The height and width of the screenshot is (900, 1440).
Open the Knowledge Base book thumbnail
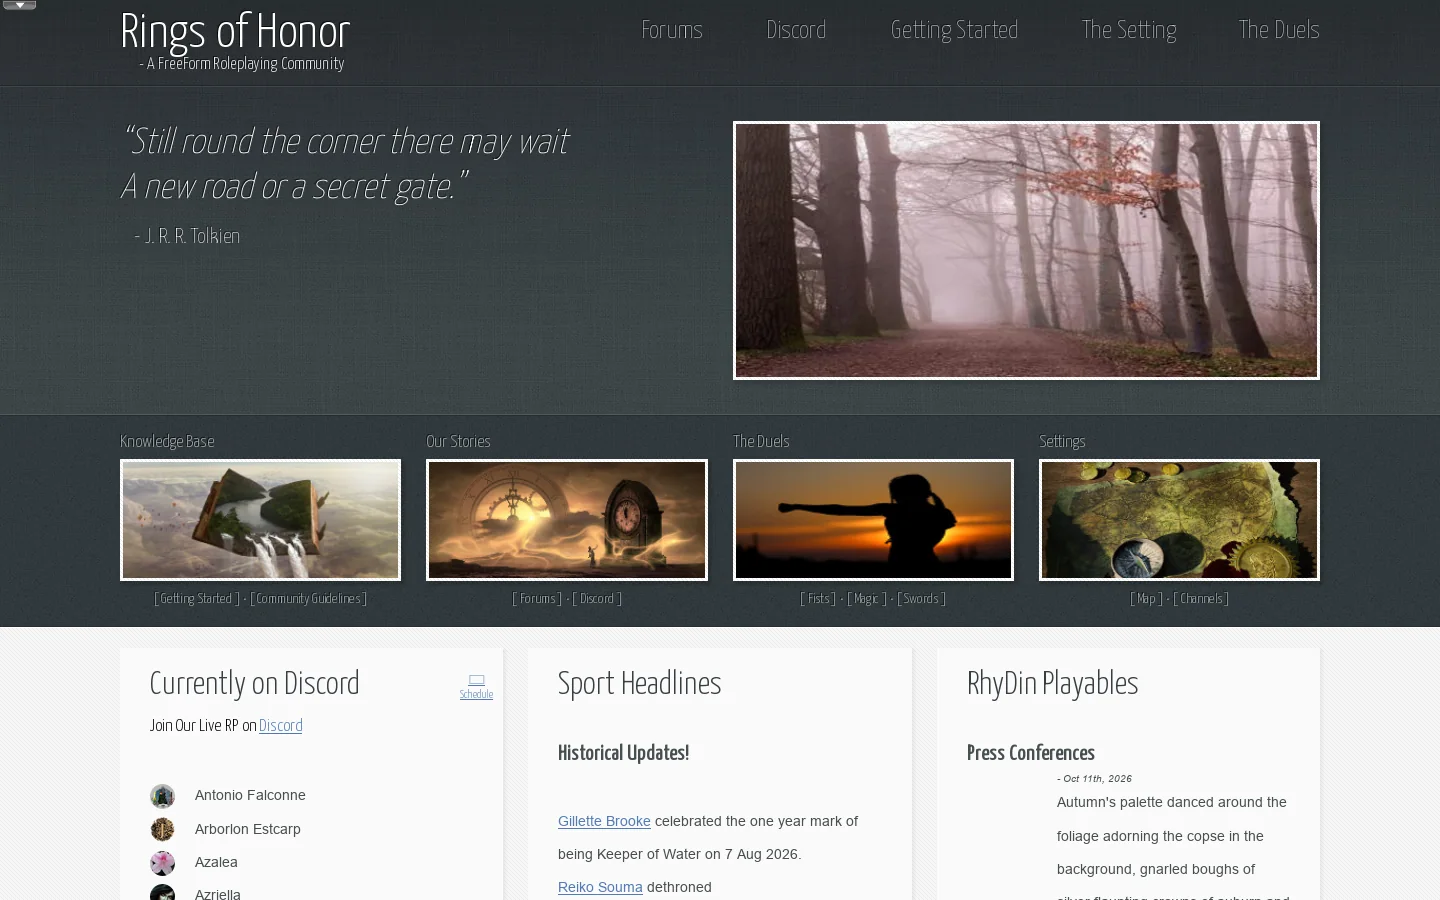[x=260, y=520]
